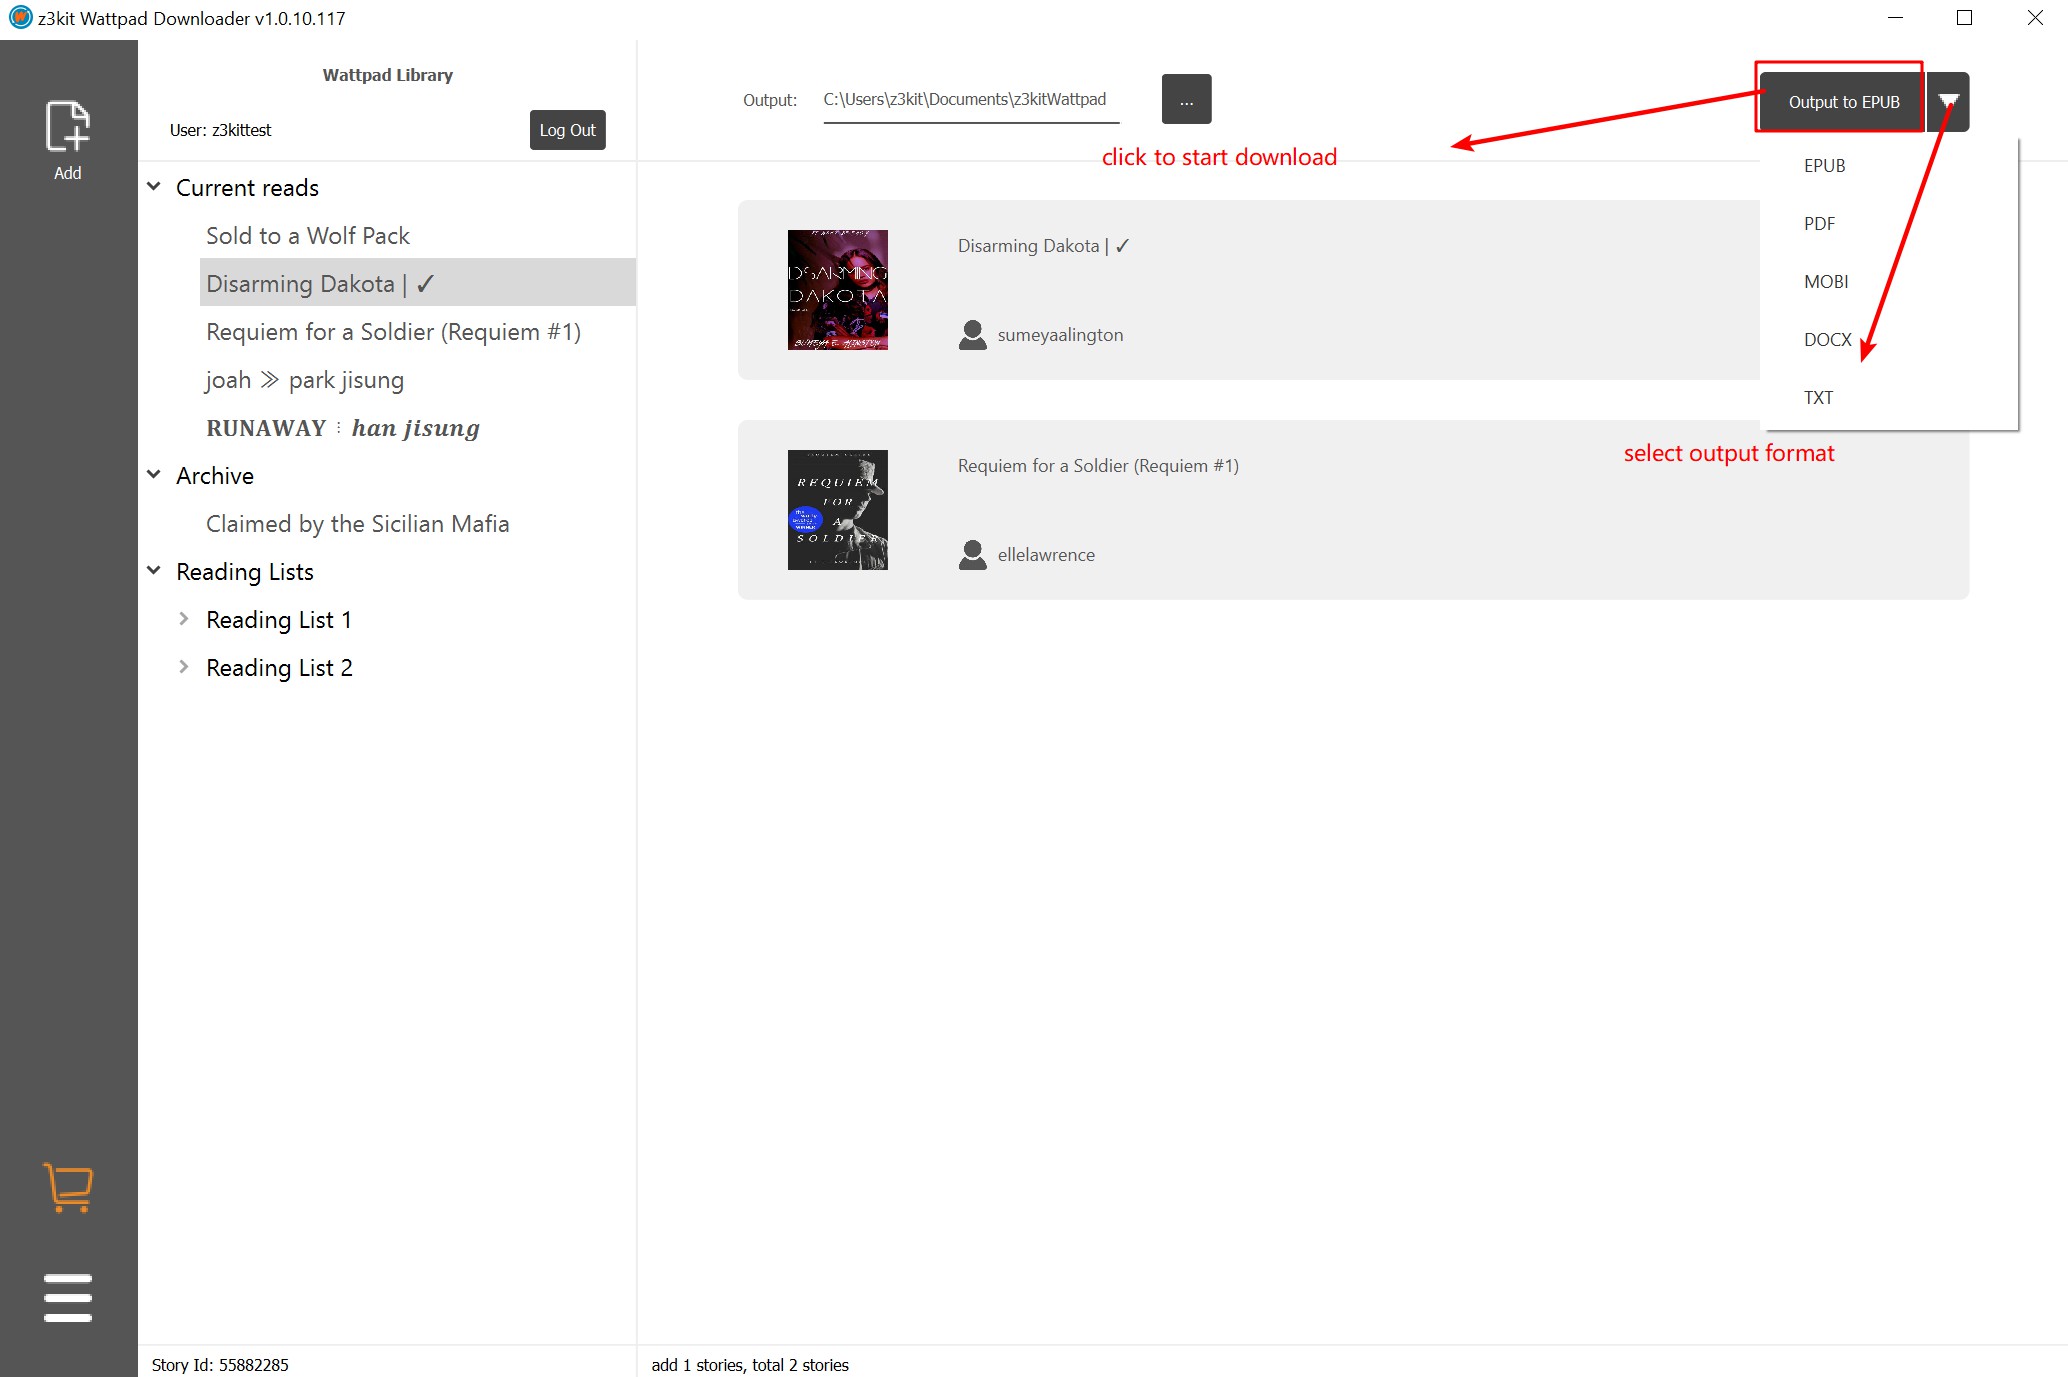Expand Reading List 1
This screenshot has width=2068, height=1377.
(x=184, y=619)
